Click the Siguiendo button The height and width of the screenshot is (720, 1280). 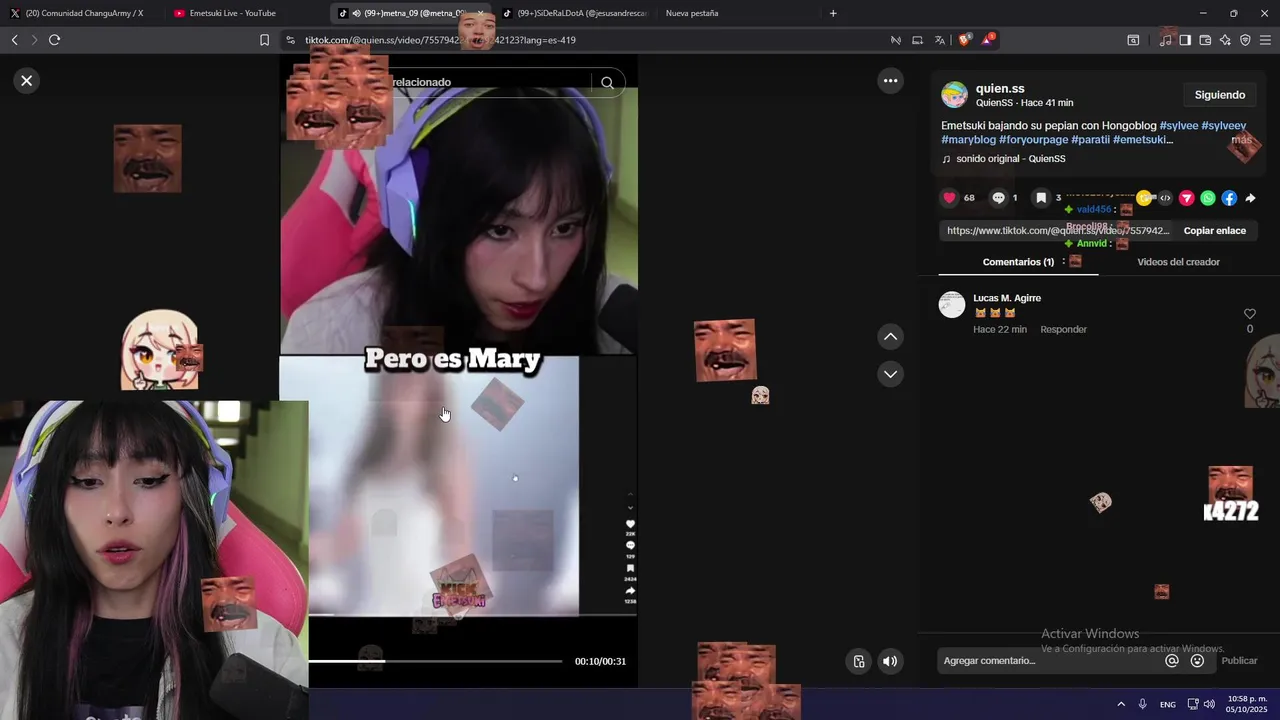1219,95
